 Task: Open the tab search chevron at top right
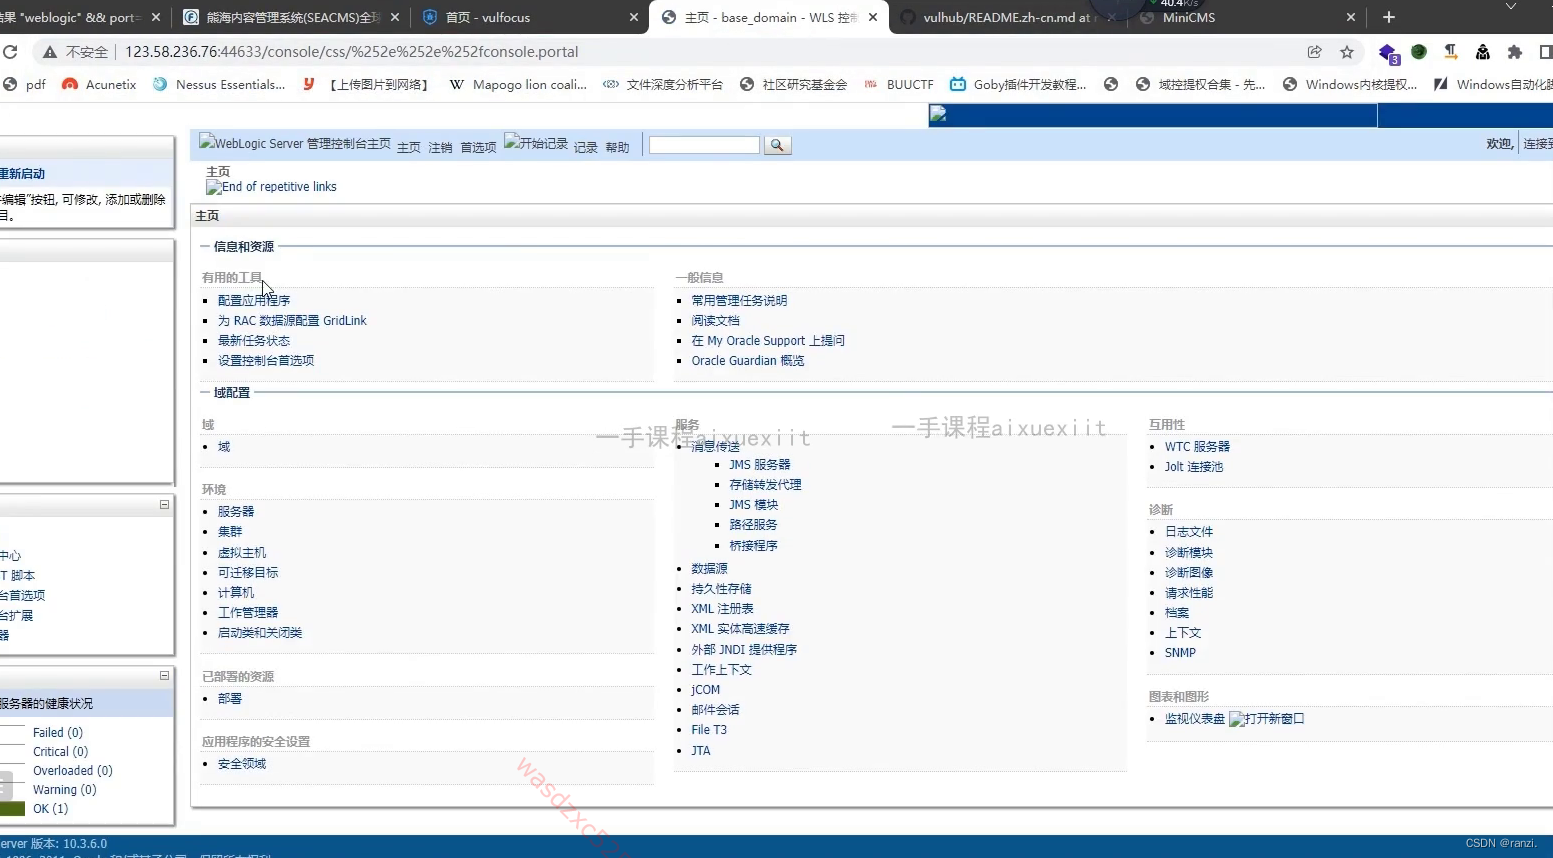(1511, 6)
